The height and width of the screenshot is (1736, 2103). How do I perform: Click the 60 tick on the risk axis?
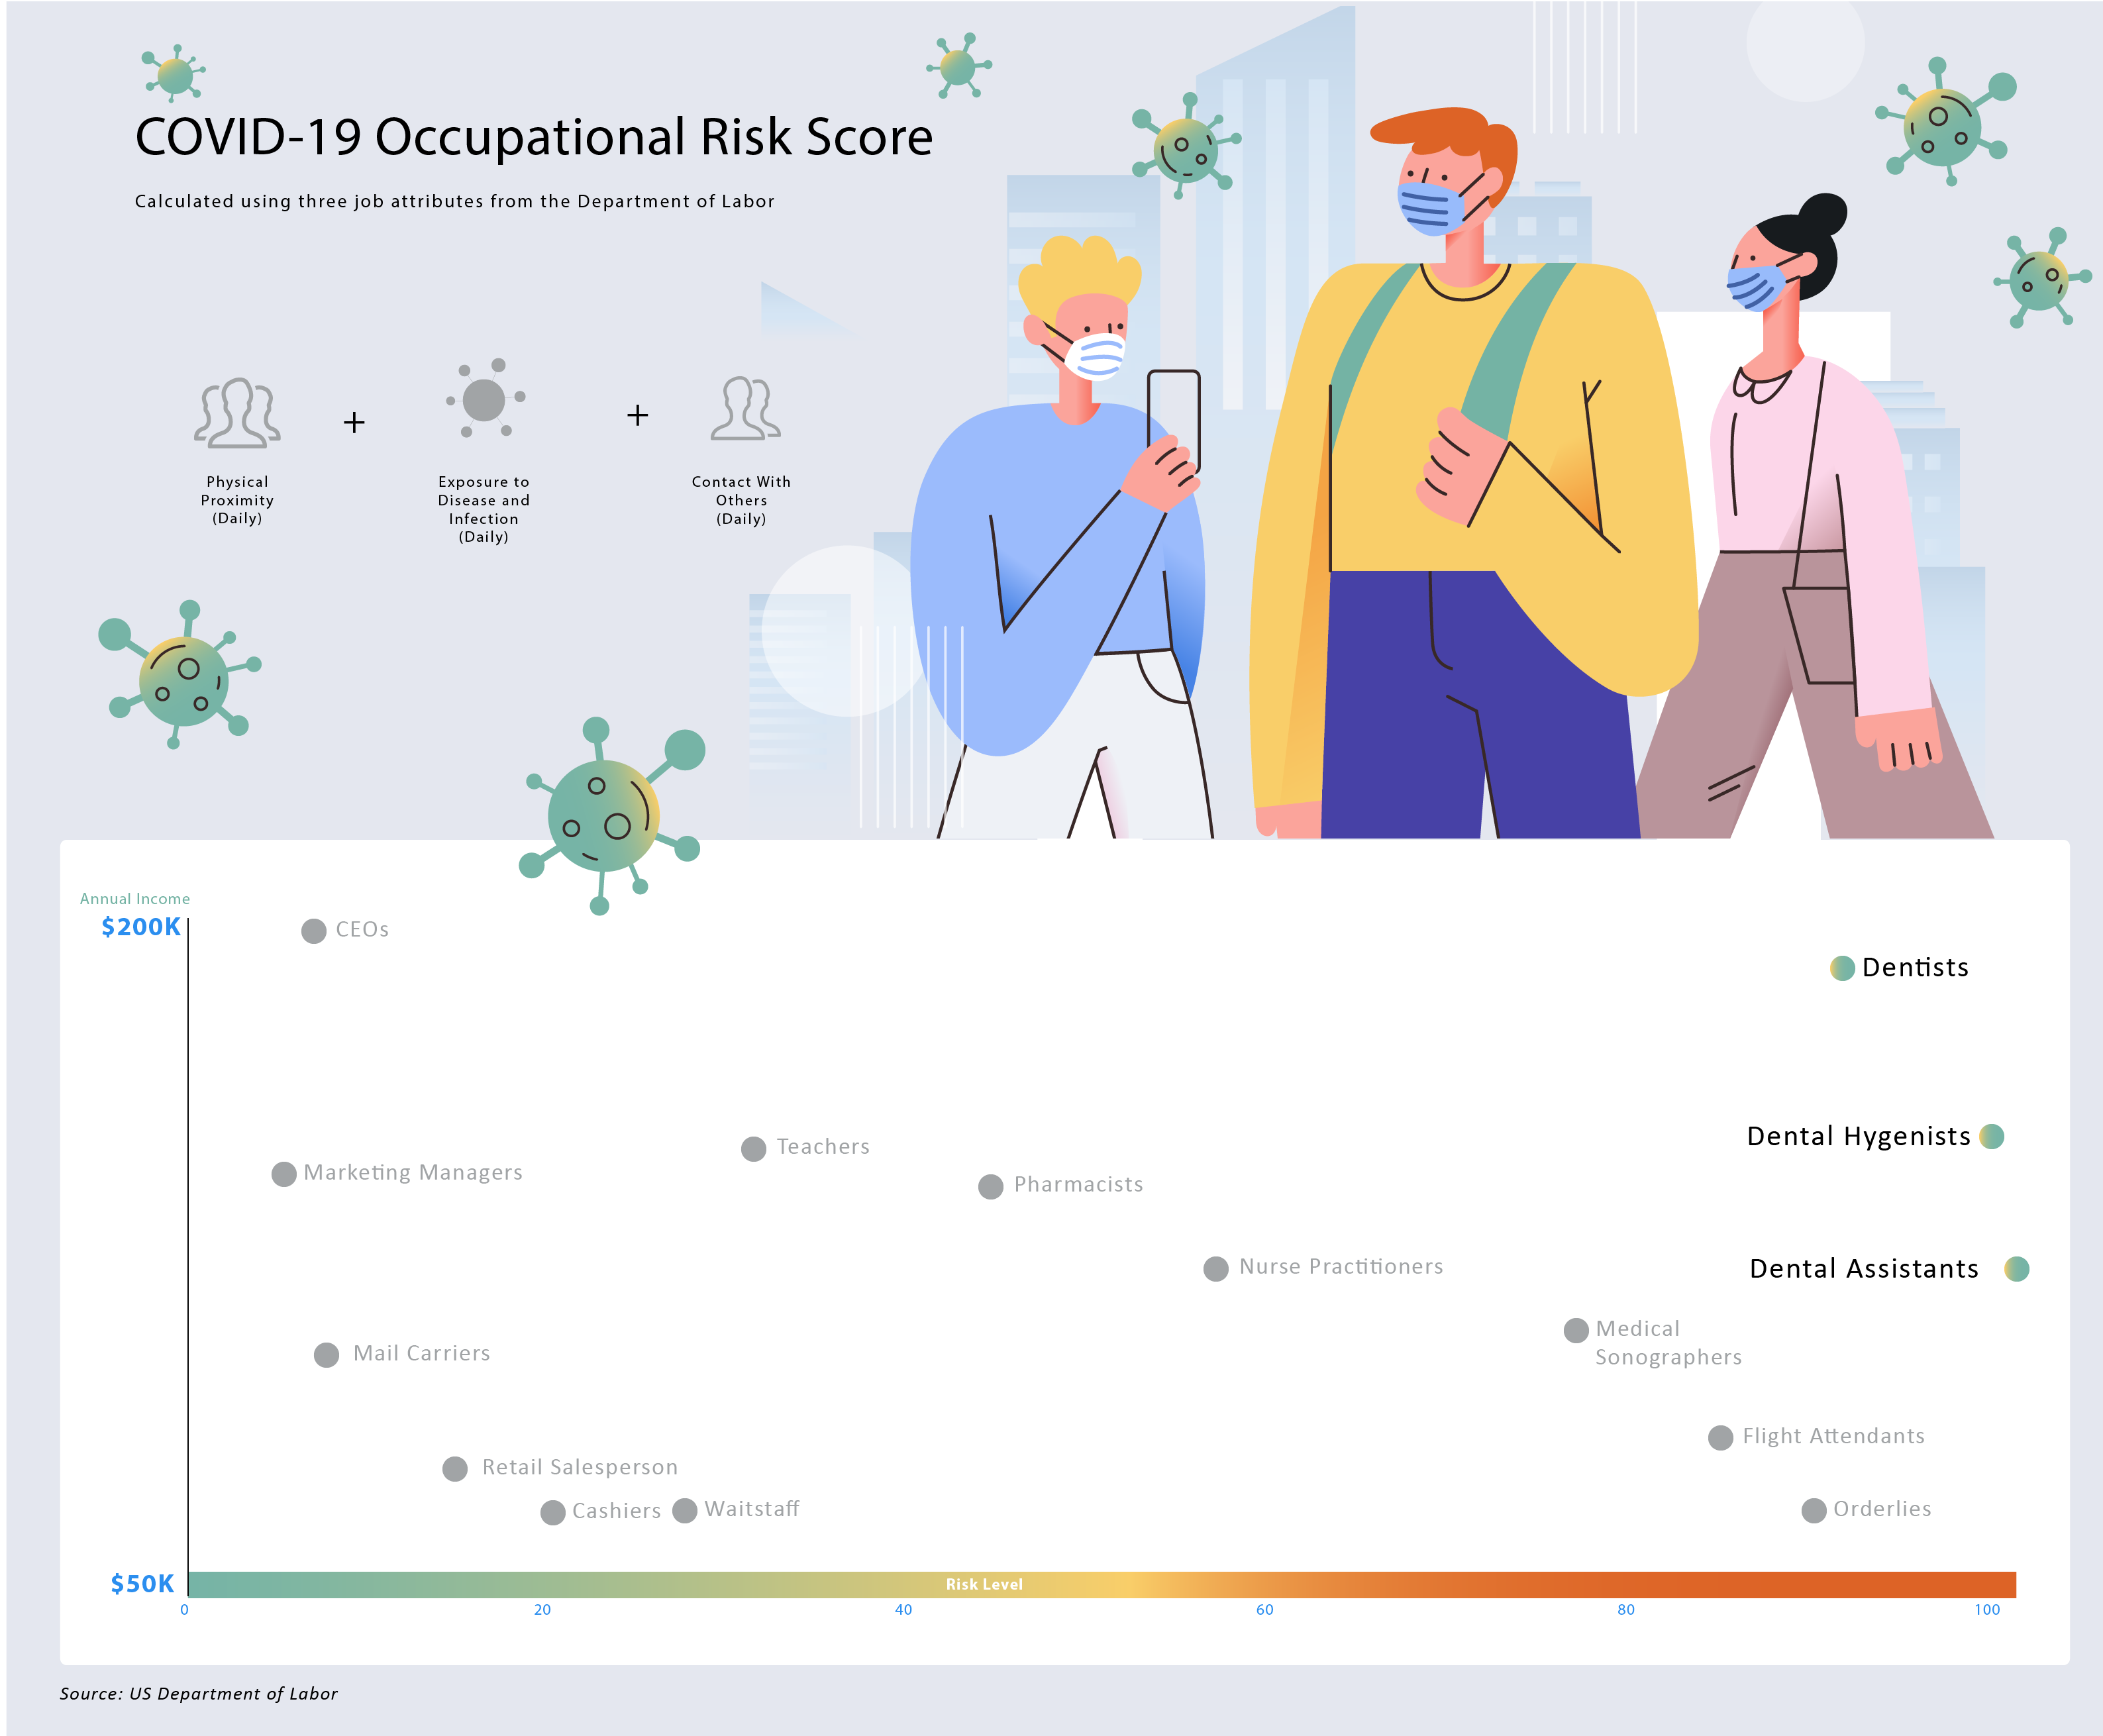[x=1265, y=1610]
